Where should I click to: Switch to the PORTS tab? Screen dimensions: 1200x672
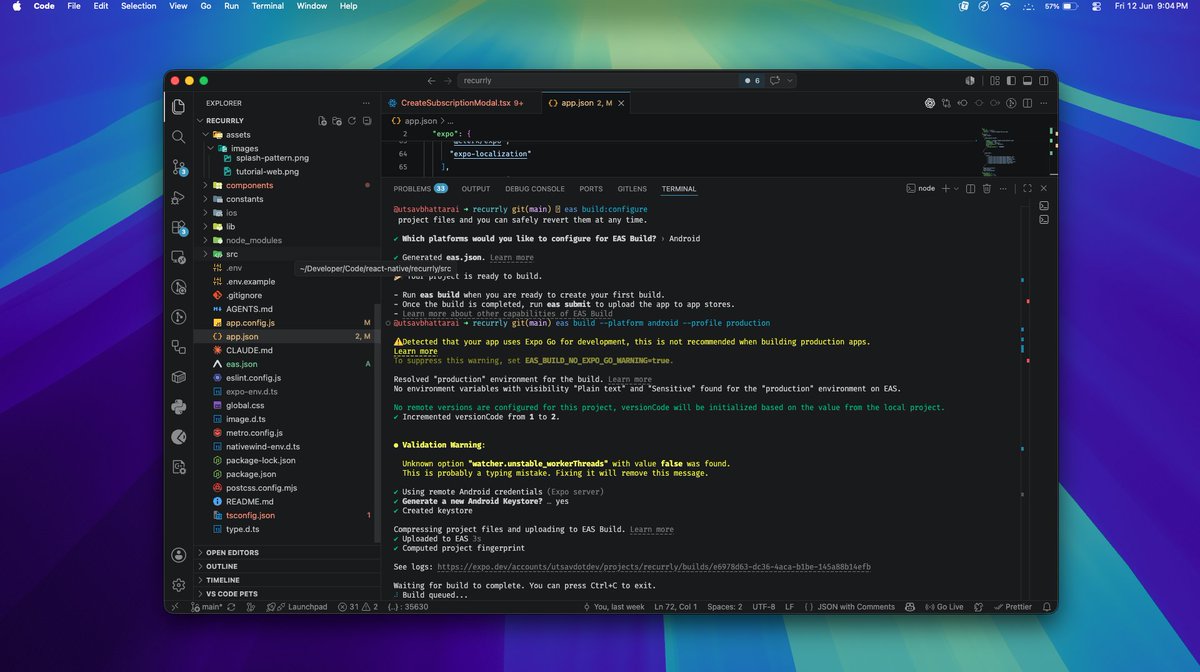click(591, 189)
